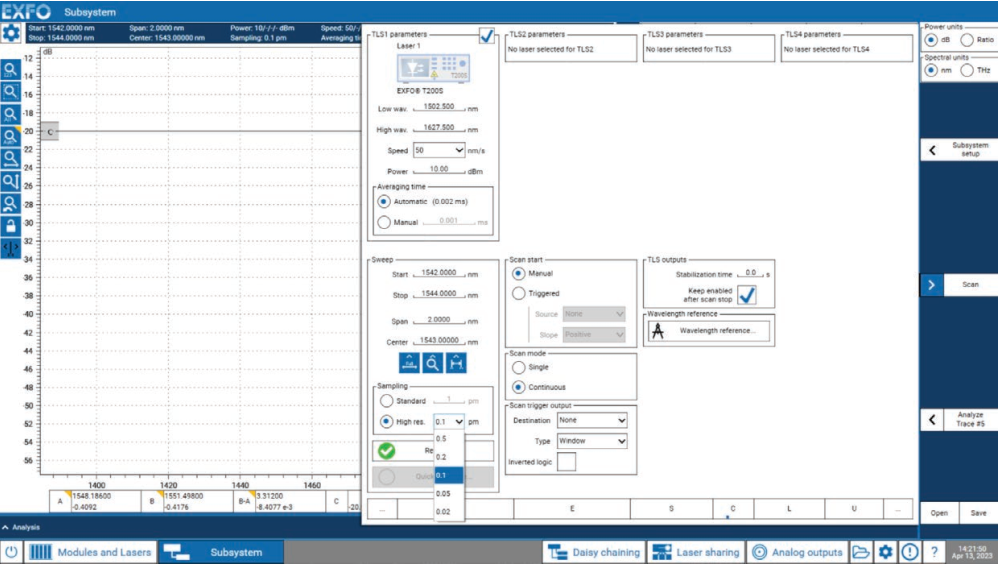Select Manual averaging time option
This screenshot has width=1000, height=565.
384,222
